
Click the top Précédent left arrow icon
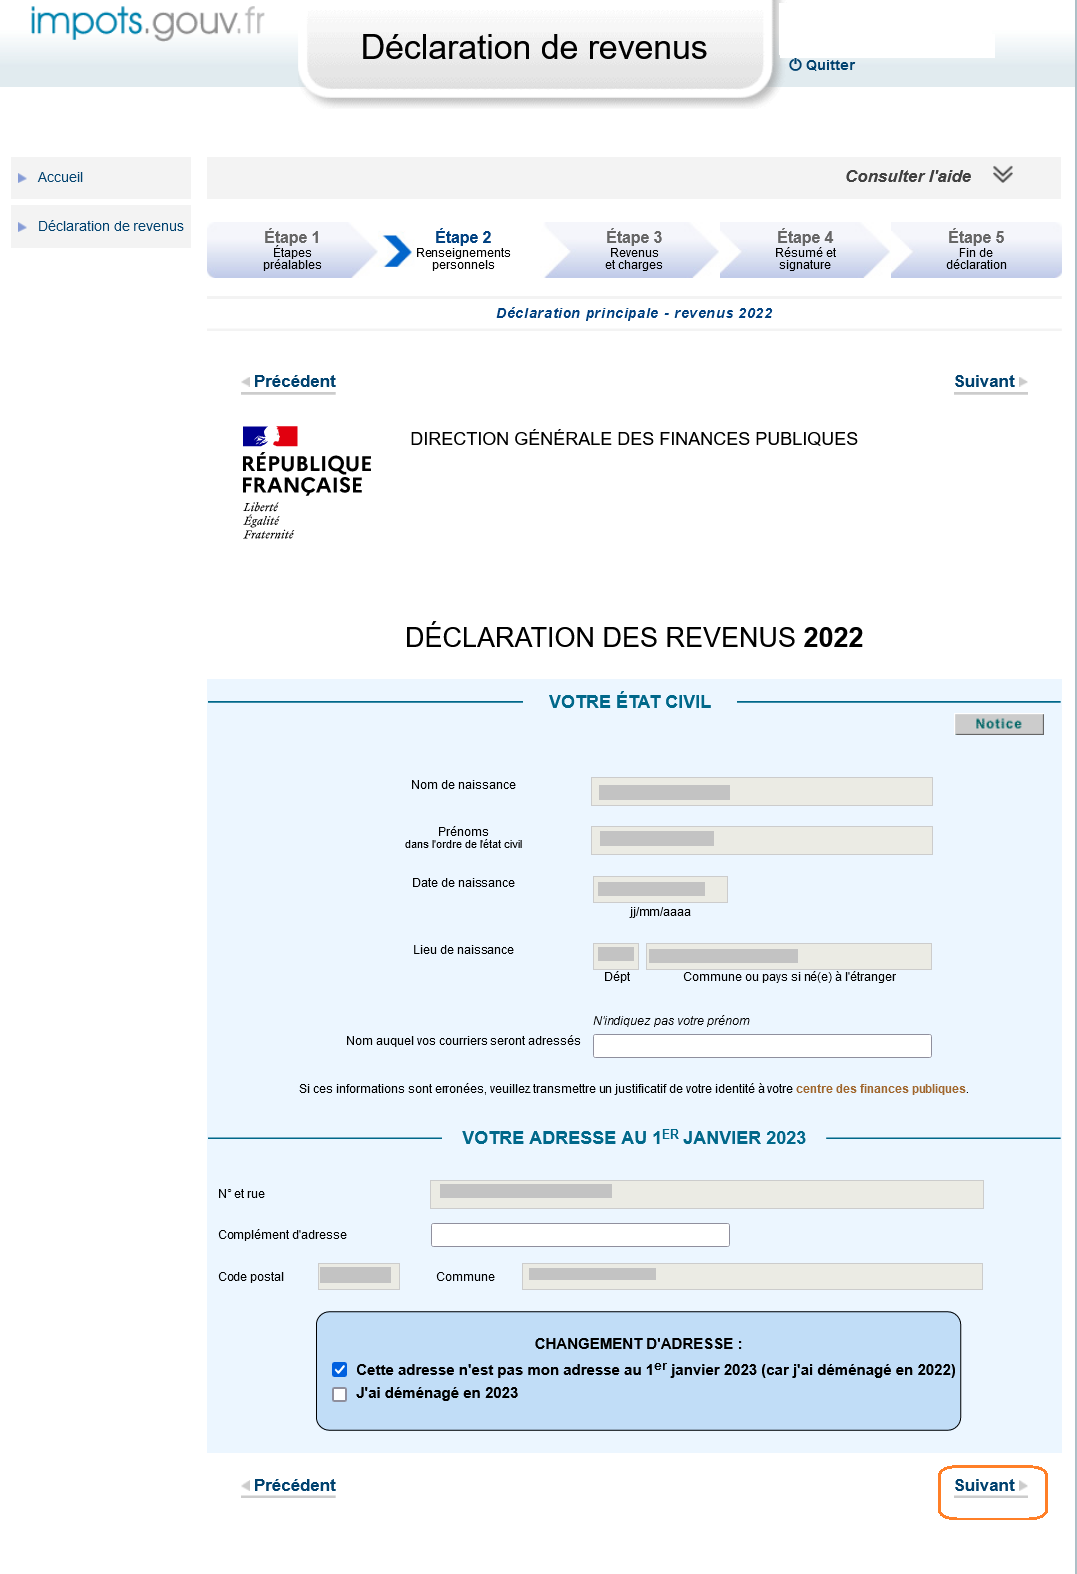245,382
